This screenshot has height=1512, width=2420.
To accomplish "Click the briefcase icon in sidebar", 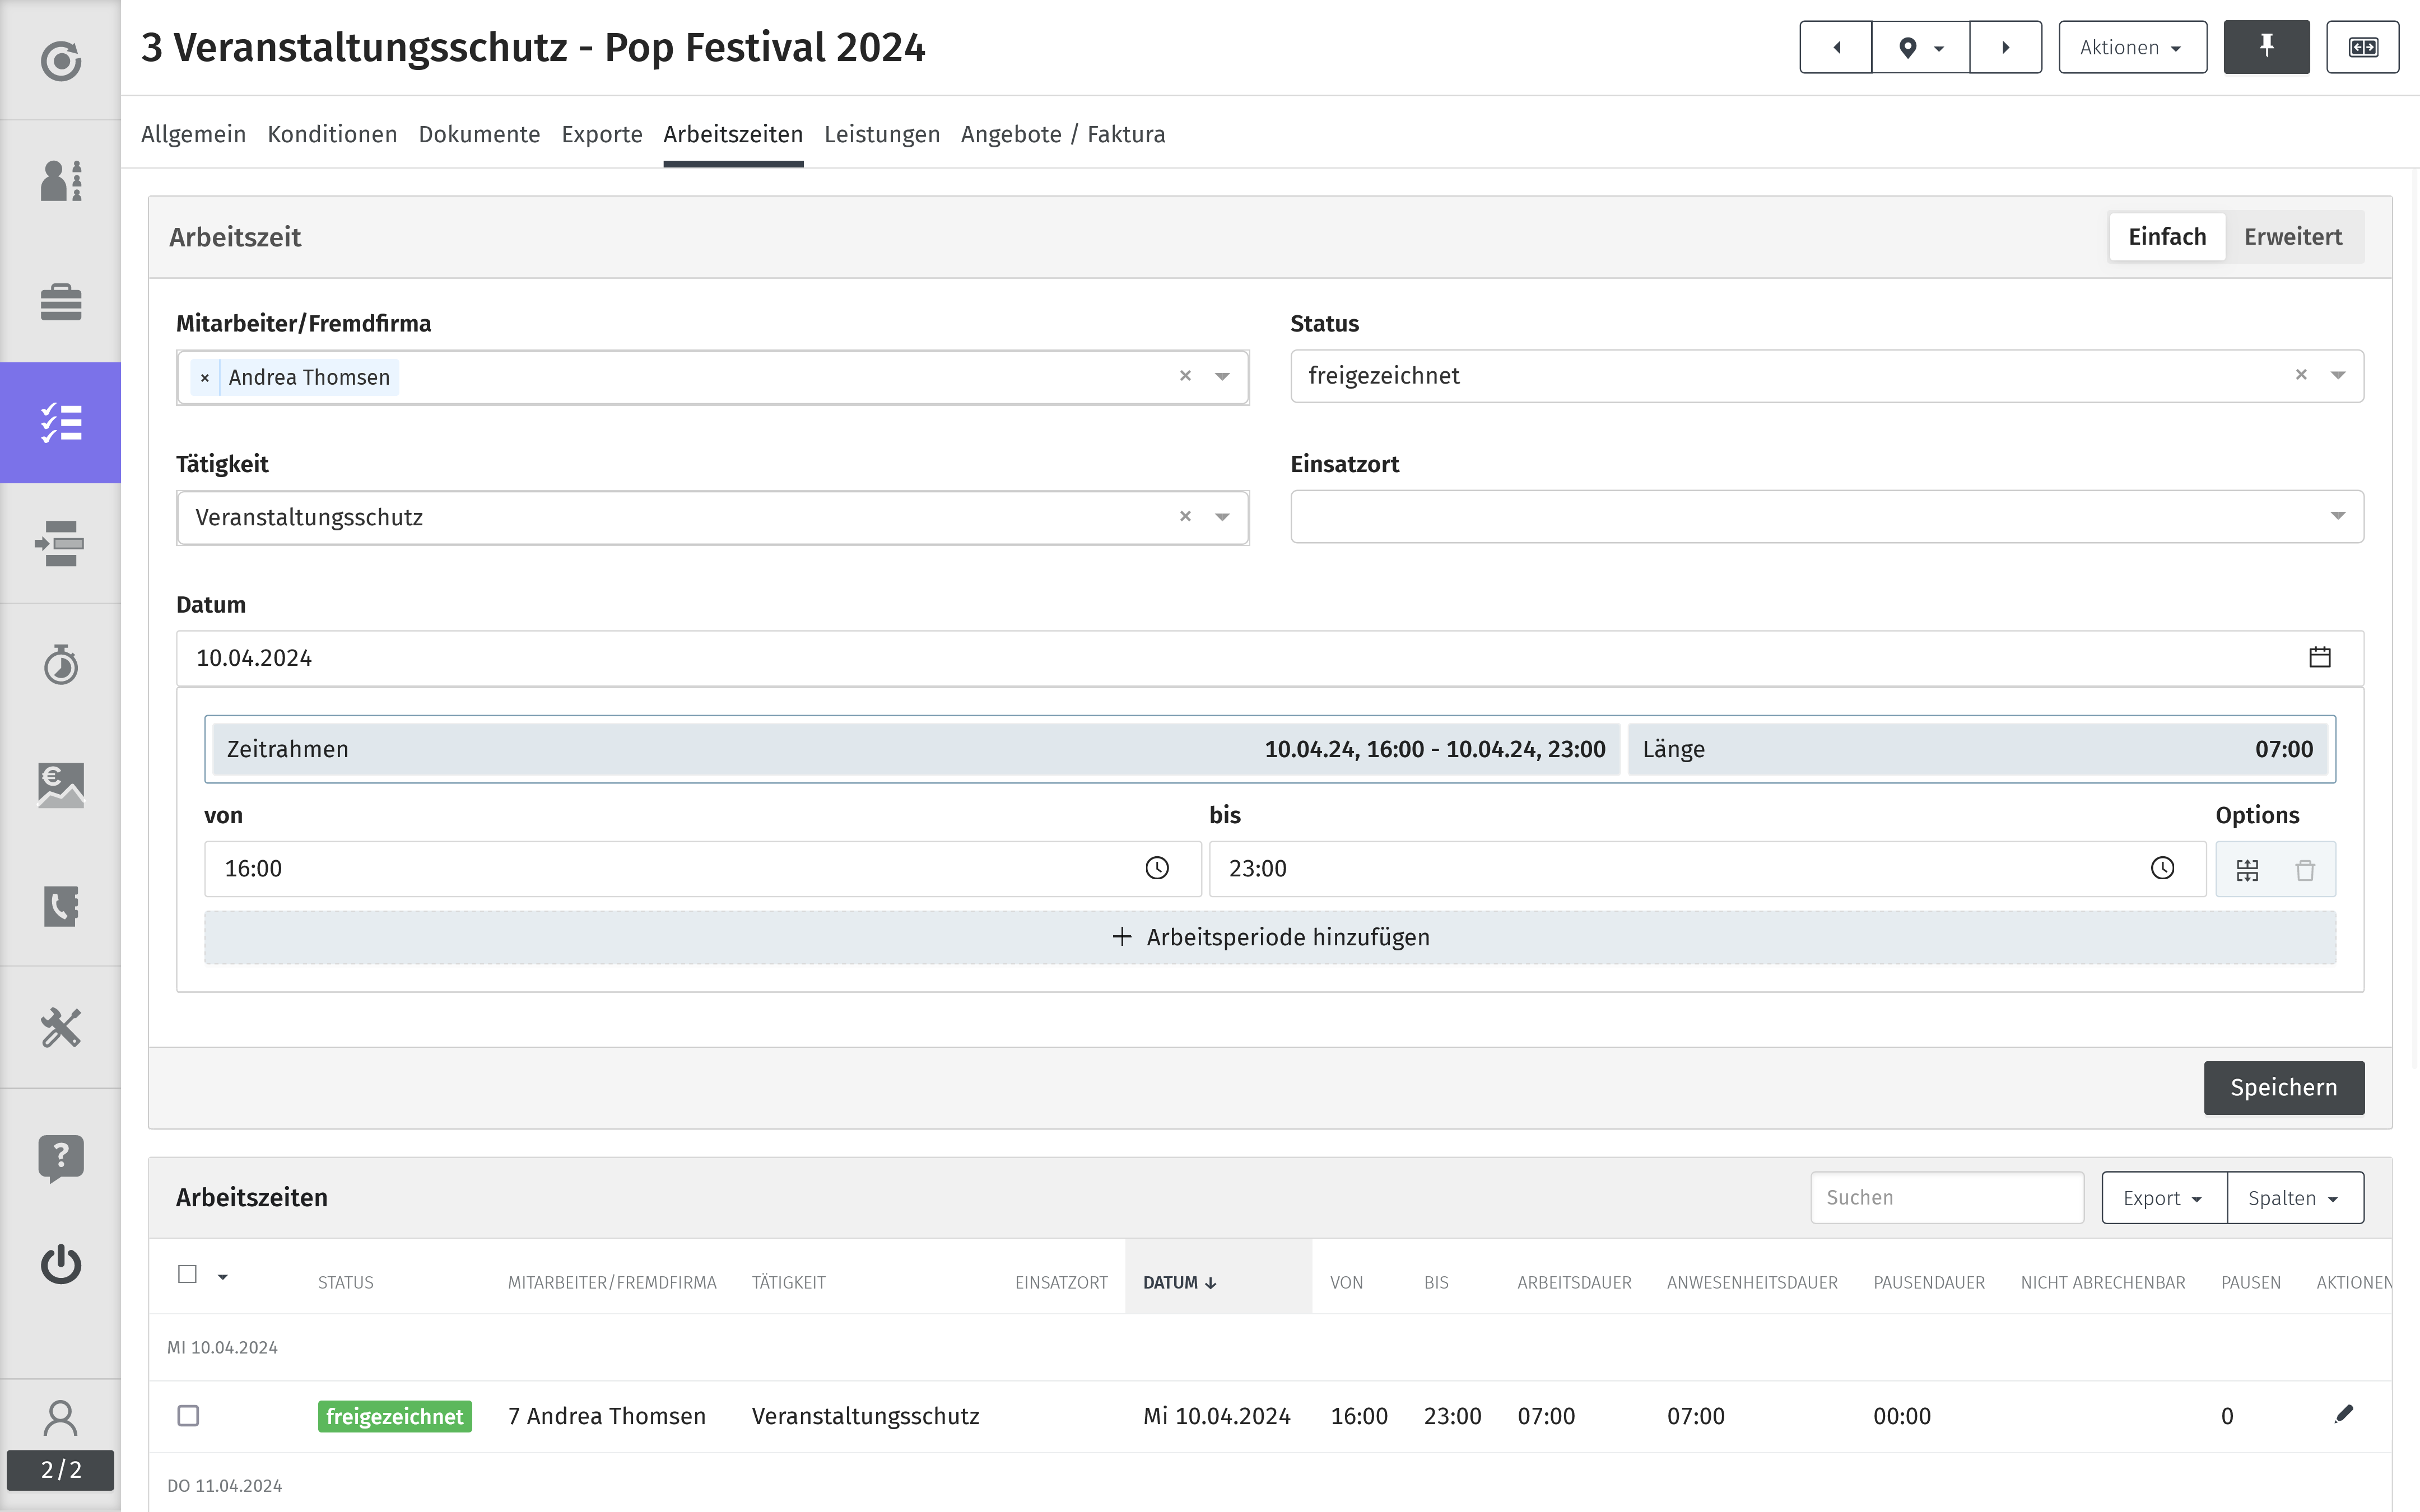I will (x=61, y=302).
